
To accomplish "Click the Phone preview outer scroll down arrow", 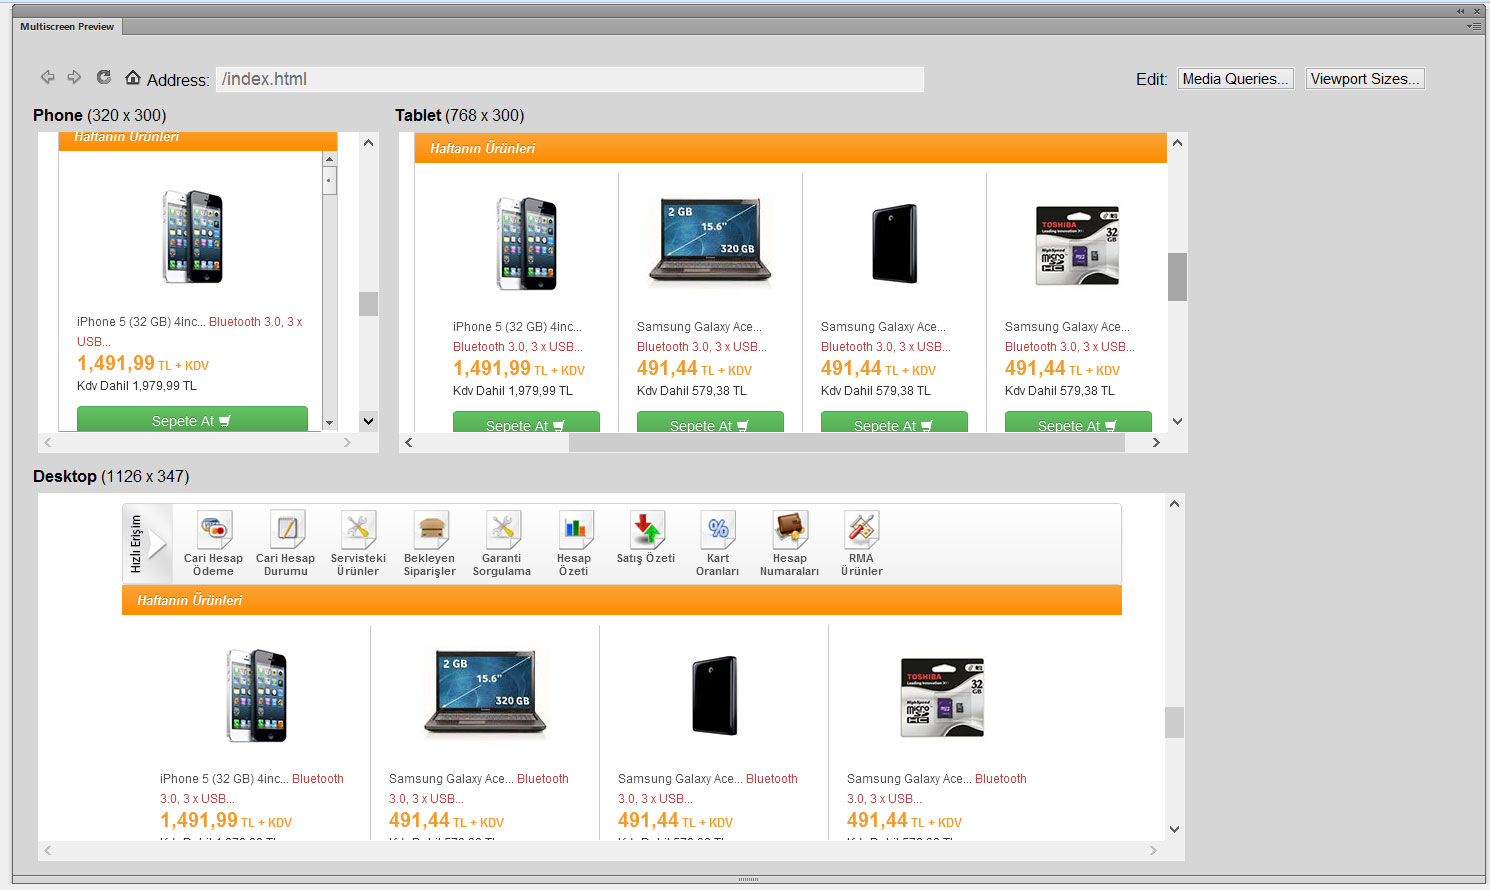I will tap(368, 421).
